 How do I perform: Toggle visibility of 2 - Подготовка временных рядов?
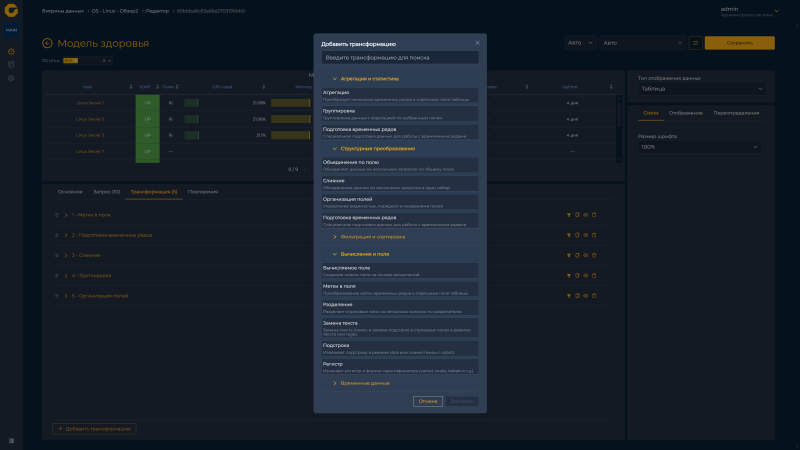click(x=586, y=235)
